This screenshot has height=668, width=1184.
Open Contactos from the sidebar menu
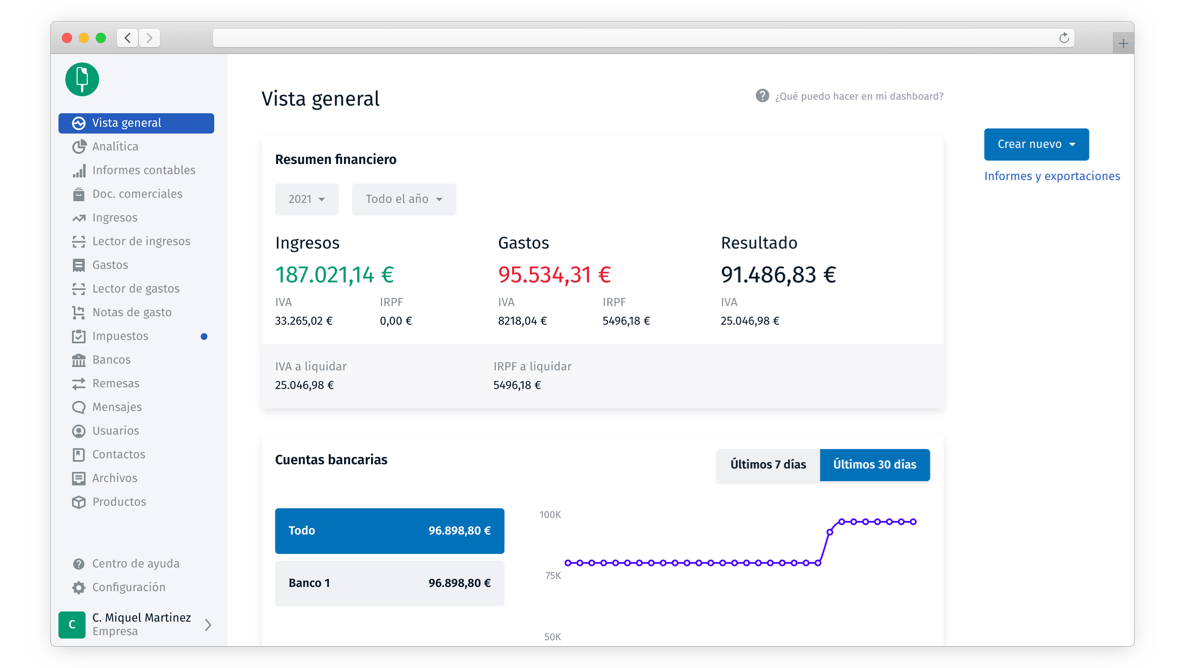click(118, 455)
